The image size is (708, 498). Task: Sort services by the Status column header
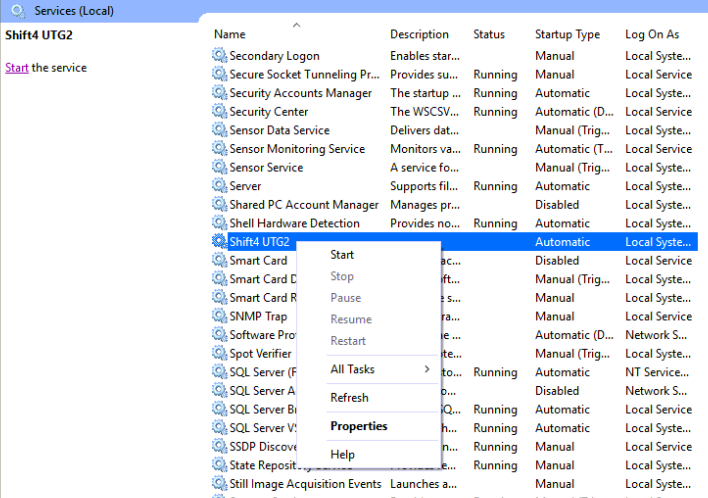[489, 34]
